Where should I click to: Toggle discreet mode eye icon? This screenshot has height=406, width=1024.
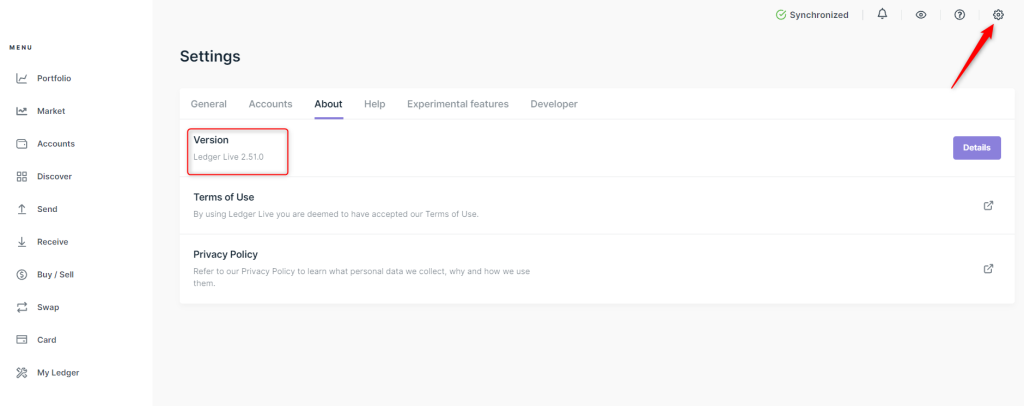921,15
